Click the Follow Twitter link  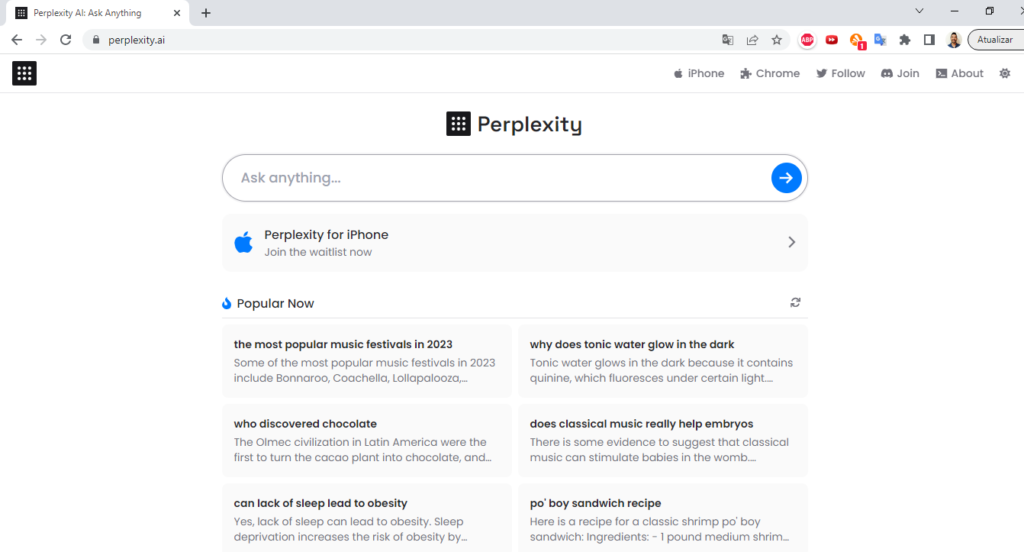pos(840,73)
